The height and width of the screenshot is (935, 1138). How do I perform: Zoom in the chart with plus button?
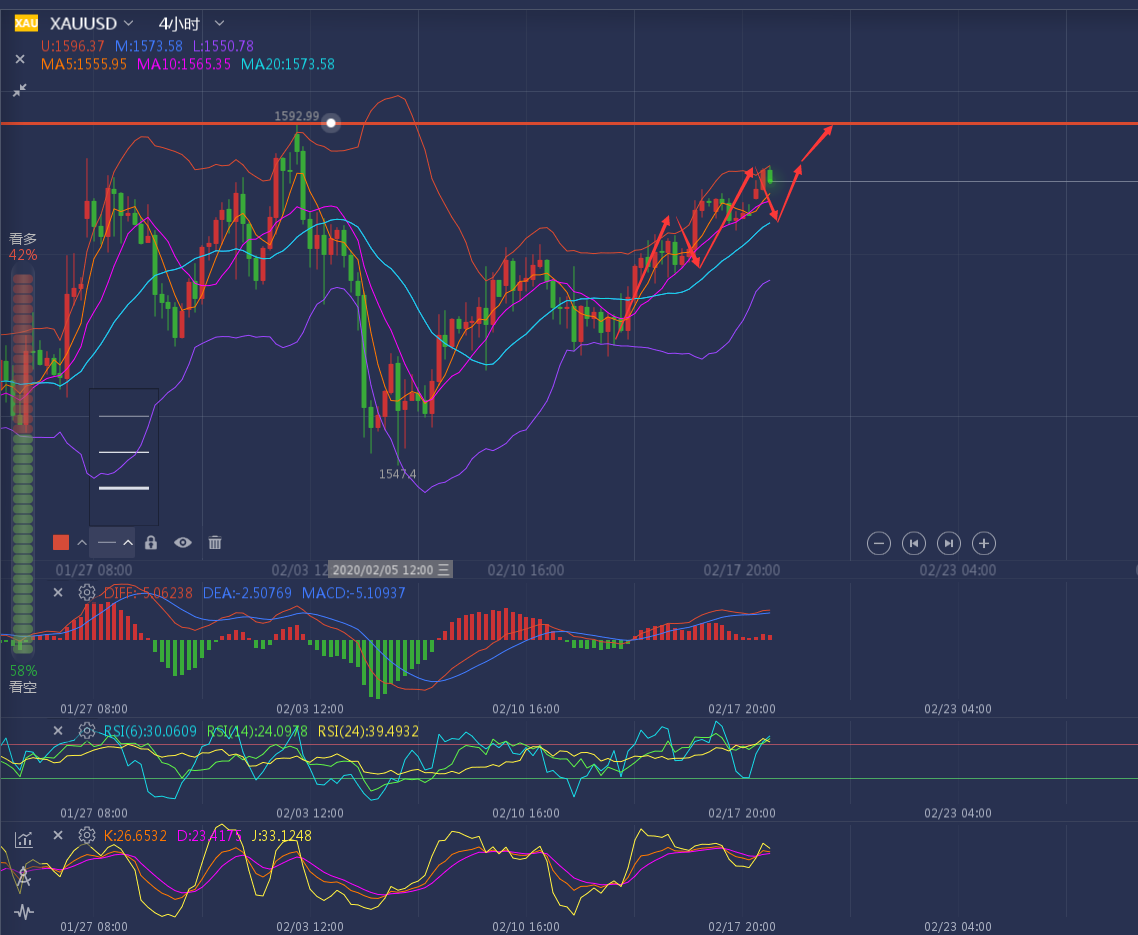(984, 543)
